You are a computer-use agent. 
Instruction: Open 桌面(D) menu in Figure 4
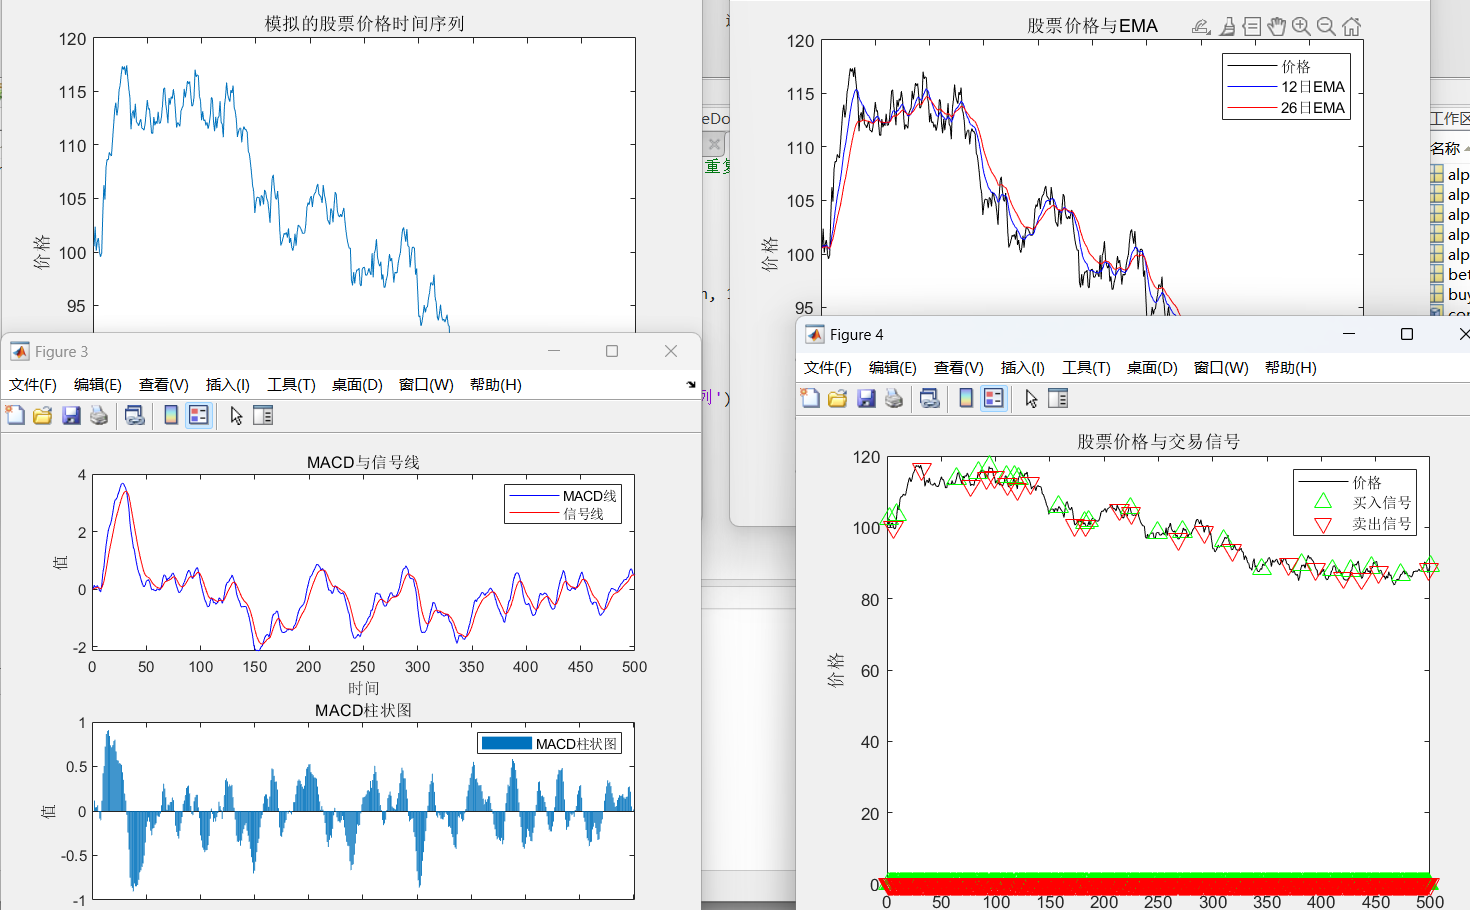(x=1152, y=368)
